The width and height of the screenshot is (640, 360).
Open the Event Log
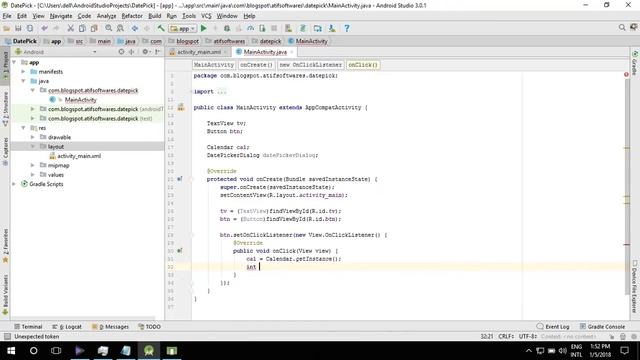point(553,327)
